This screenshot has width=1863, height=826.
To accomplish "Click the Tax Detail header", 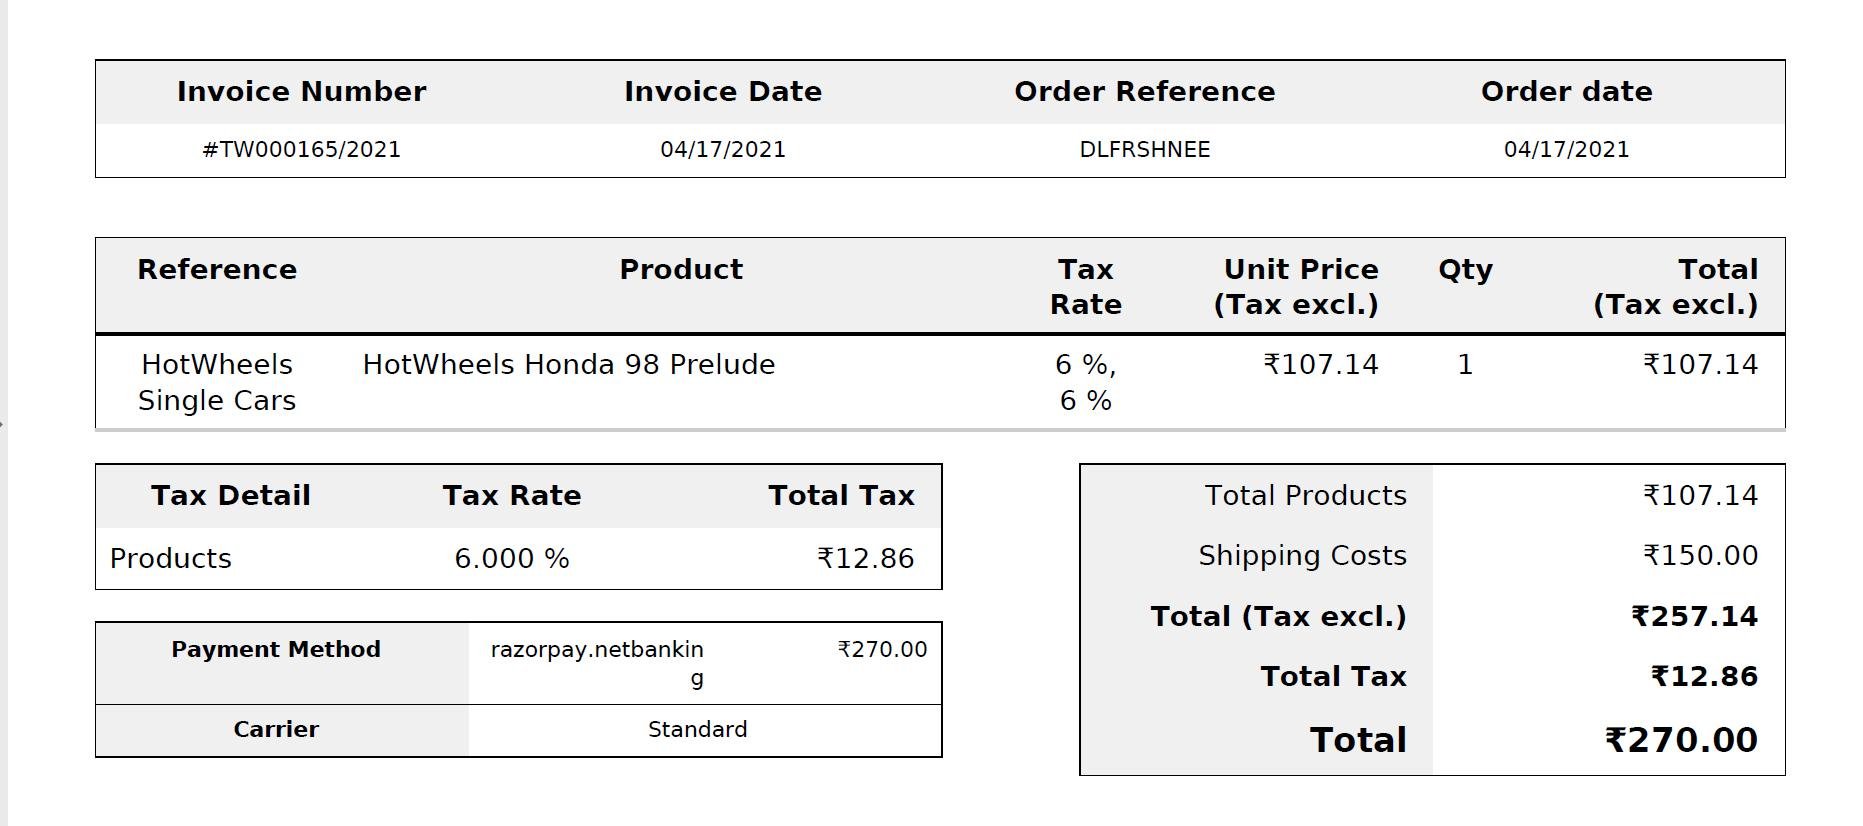I will (230, 496).
